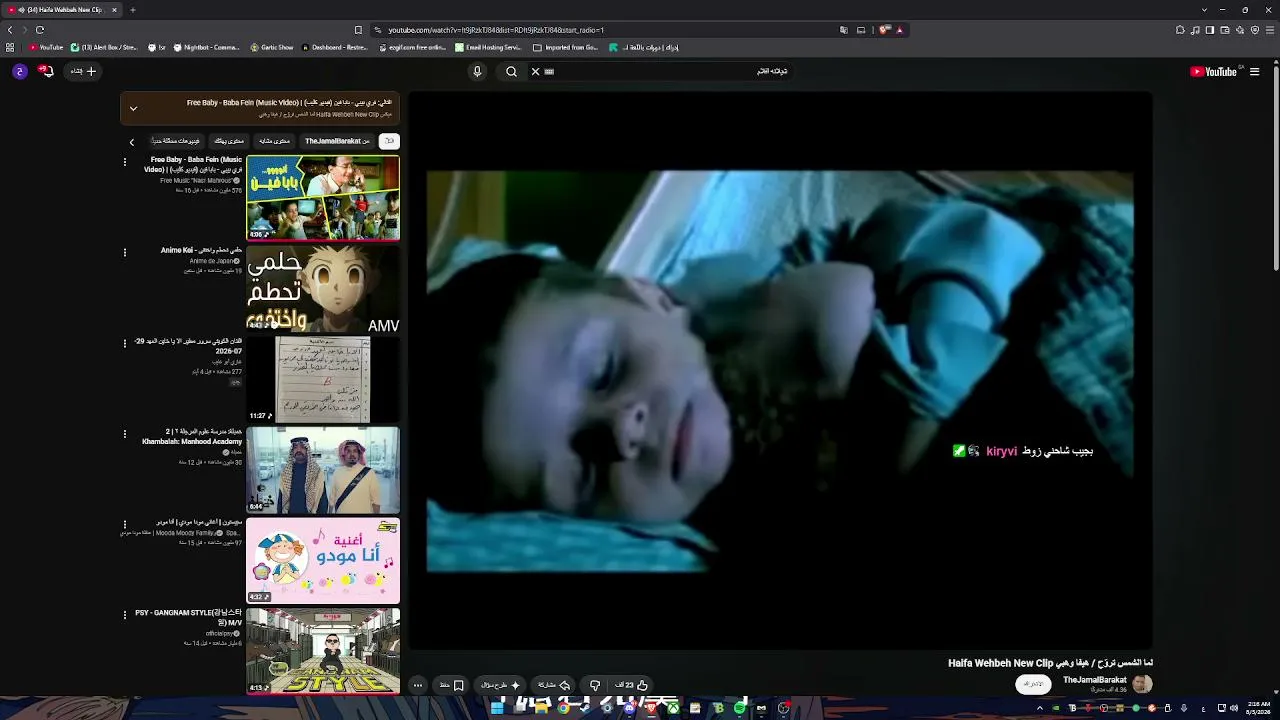Open the YouTube guide hamburger menu
This screenshot has height=720, width=1280.
coord(1254,71)
